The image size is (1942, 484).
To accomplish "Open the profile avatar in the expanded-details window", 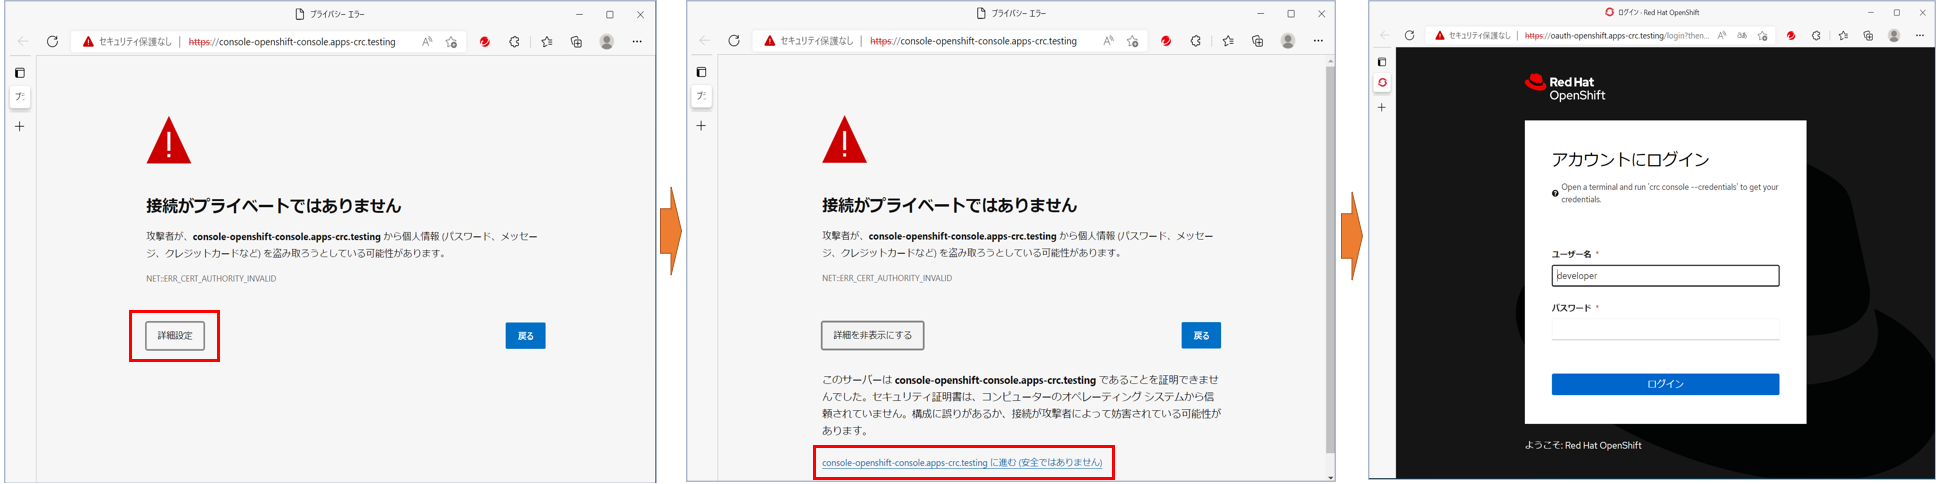I will pos(1288,41).
